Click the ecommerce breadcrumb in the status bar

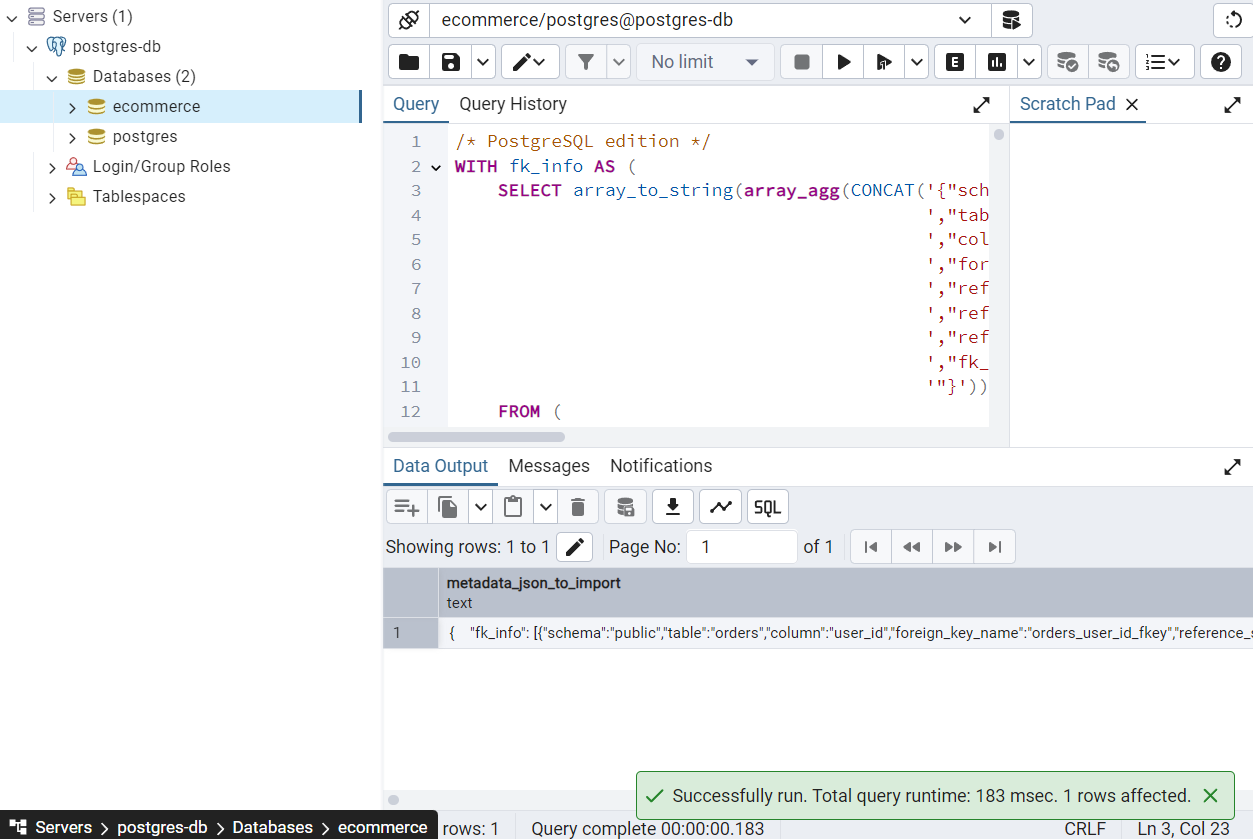tap(383, 827)
